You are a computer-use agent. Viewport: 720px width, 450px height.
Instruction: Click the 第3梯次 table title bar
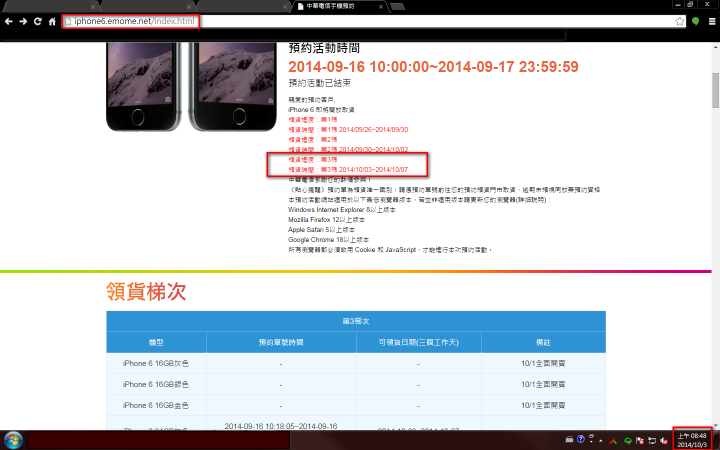pyautogui.click(x=356, y=321)
